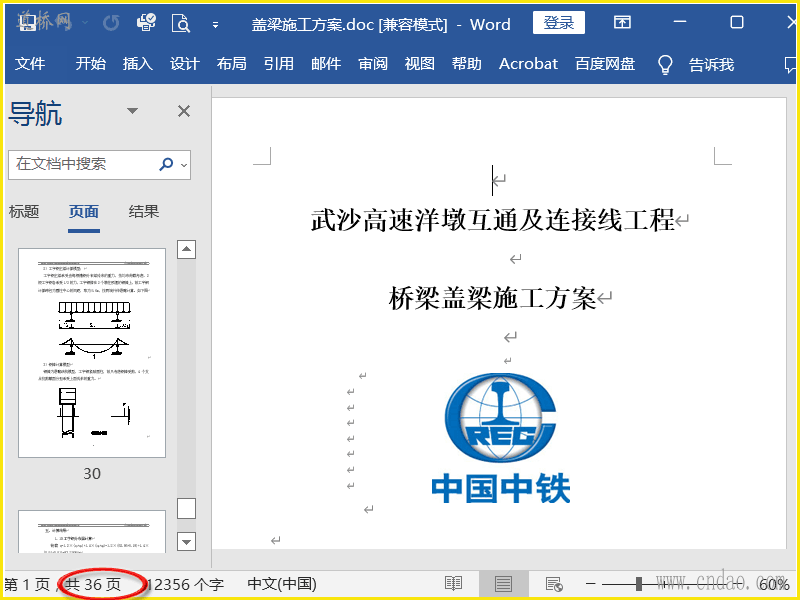Click the Undo icon in quick access toolbar
The width and height of the screenshot is (800, 600).
tap(110, 23)
